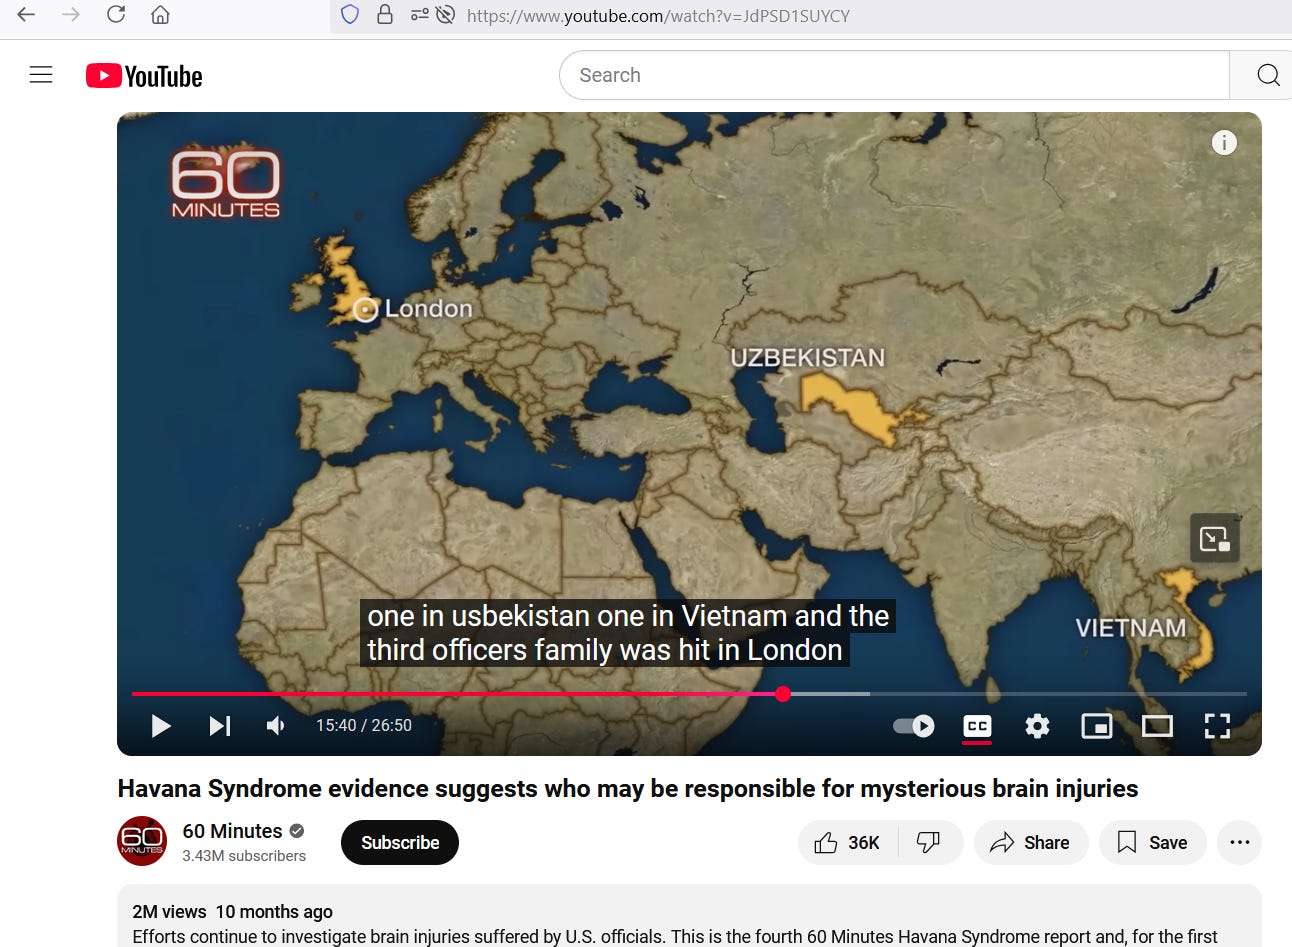Go to YouTube home via the logo
The width and height of the screenshot is (1292, 947).
144,76
